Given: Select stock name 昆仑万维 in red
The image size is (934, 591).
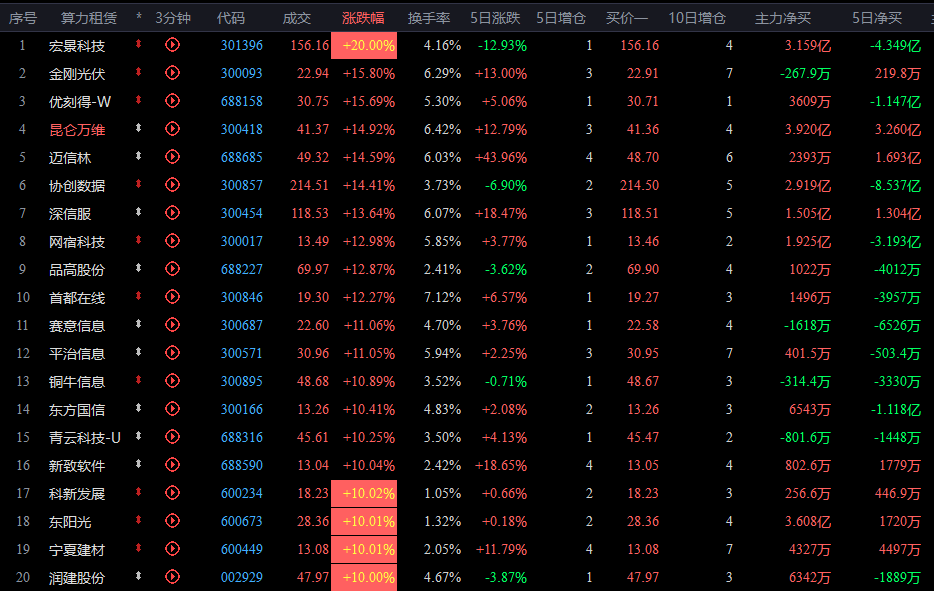Looking at the screenshot, I should [77, 130].
